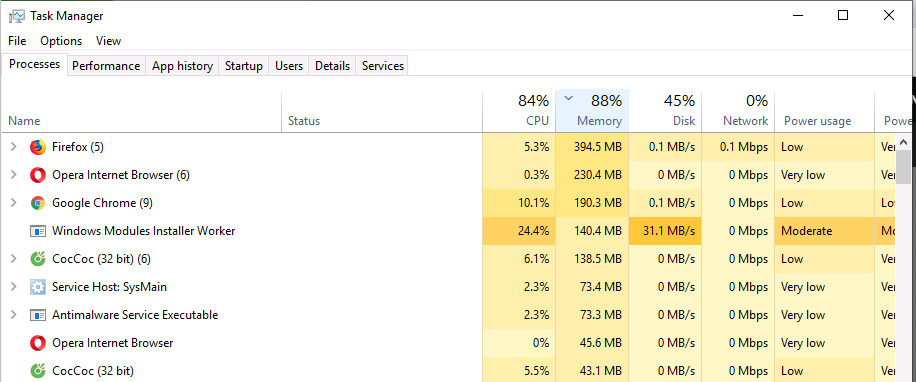Screen dimensions: 916x382
Task: Click the vertical scrollbar thumb
Action: coord(903,166)
